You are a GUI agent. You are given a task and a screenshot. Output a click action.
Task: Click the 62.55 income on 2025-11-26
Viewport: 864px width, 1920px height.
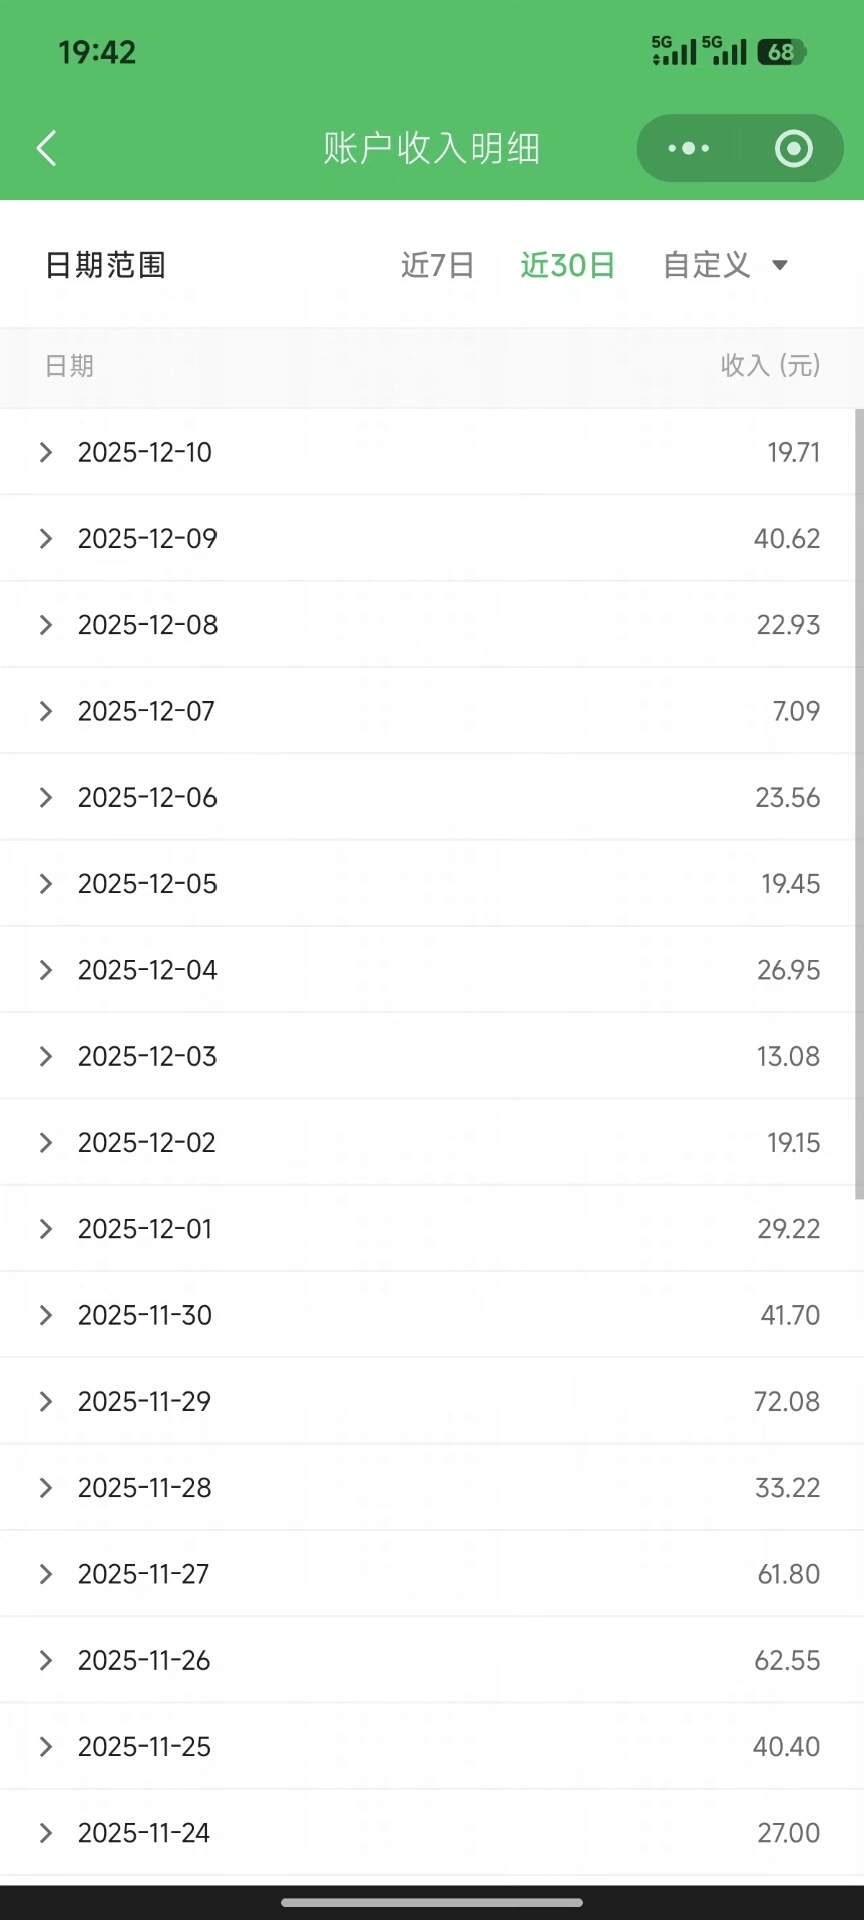(x=786, y=1660)
